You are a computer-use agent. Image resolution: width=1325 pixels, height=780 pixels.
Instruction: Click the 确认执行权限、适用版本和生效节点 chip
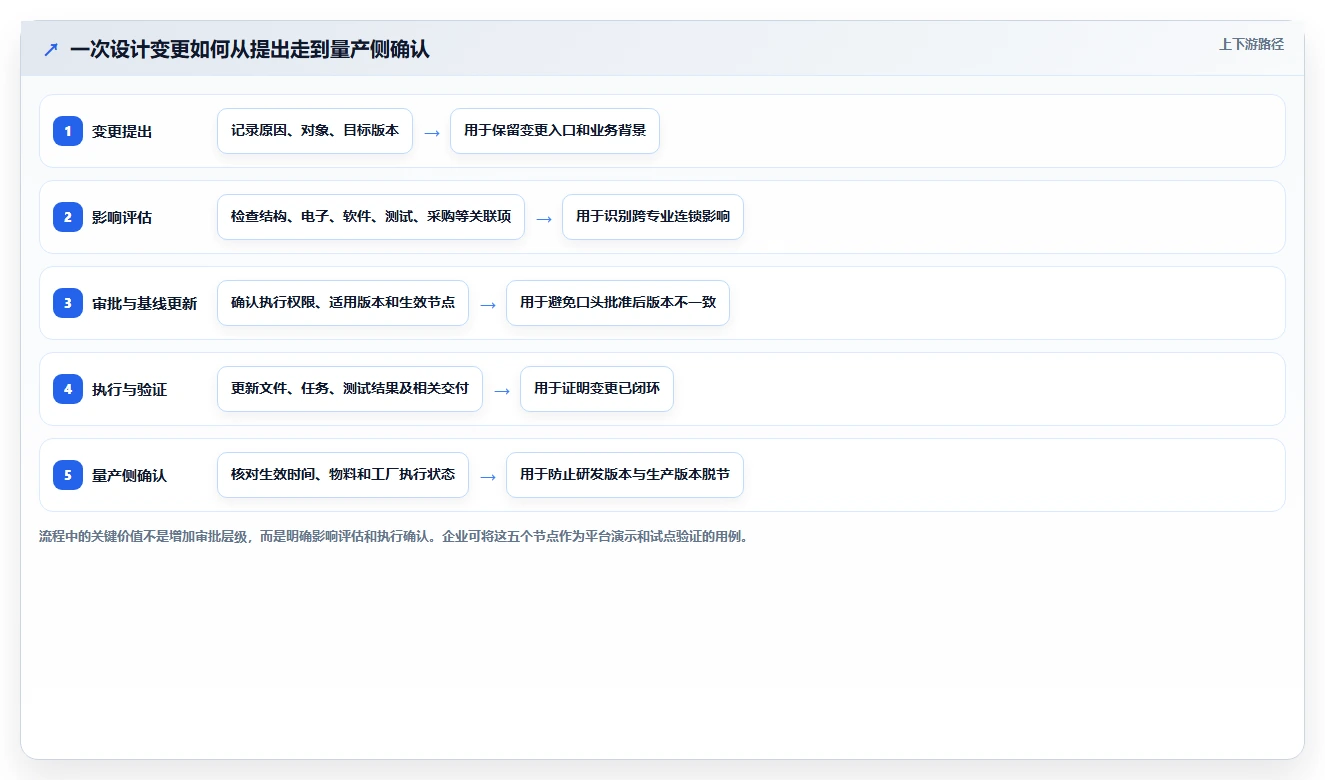click(x=343, y=303)
